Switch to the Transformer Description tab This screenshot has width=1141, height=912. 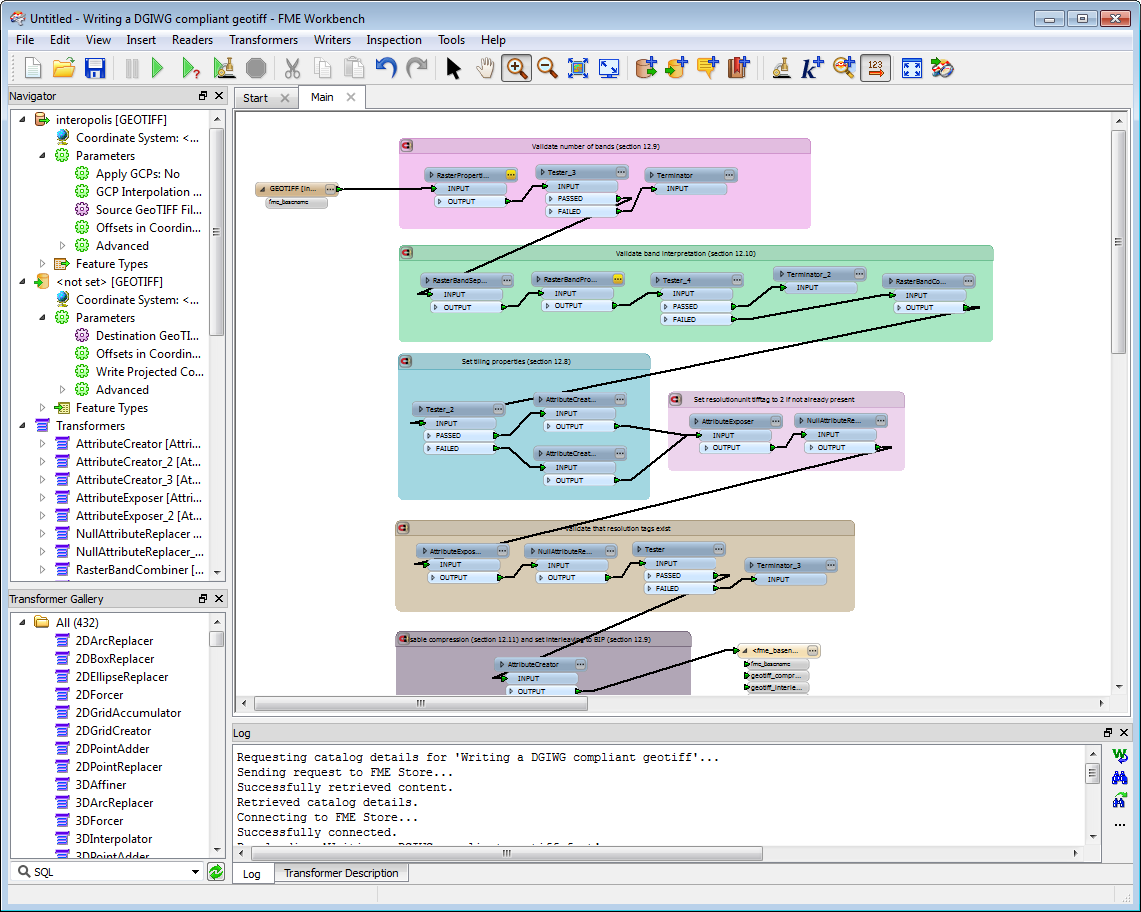pyautogui.click(x=341, y=873)
